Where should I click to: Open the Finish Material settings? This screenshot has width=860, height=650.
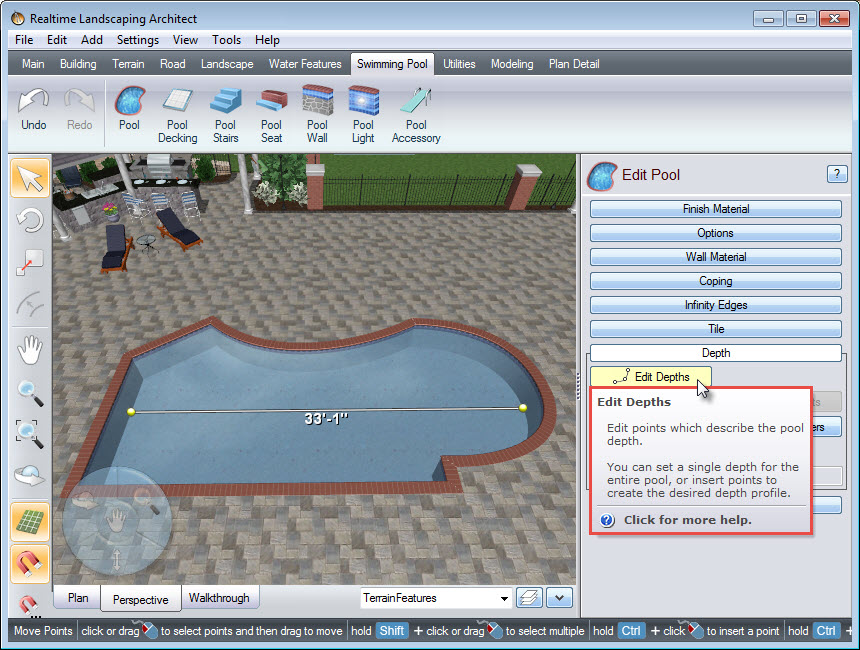pyautogui.click(x=715, y=209)
